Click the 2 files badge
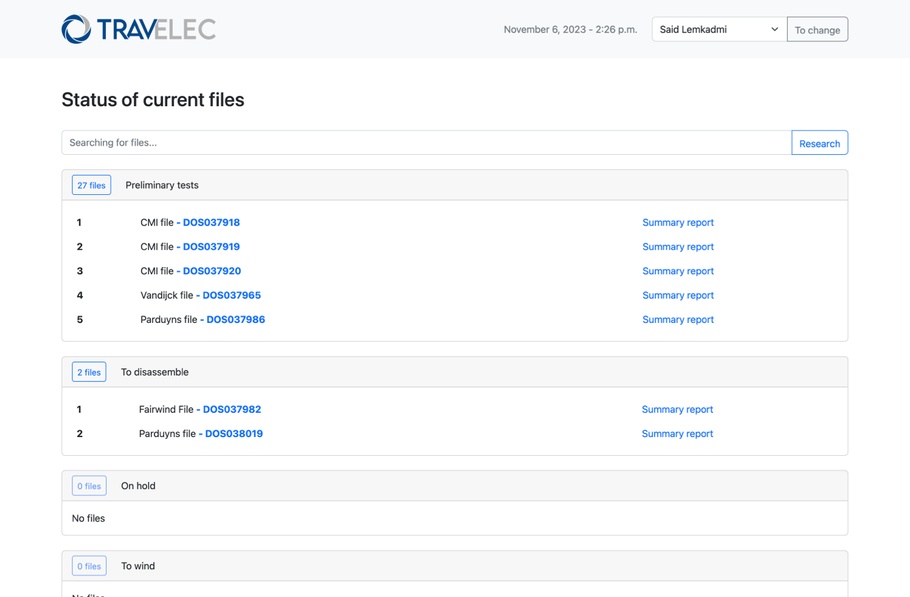Image resolution: width=910 pixels, height=597 pixels. pos(89,372)
